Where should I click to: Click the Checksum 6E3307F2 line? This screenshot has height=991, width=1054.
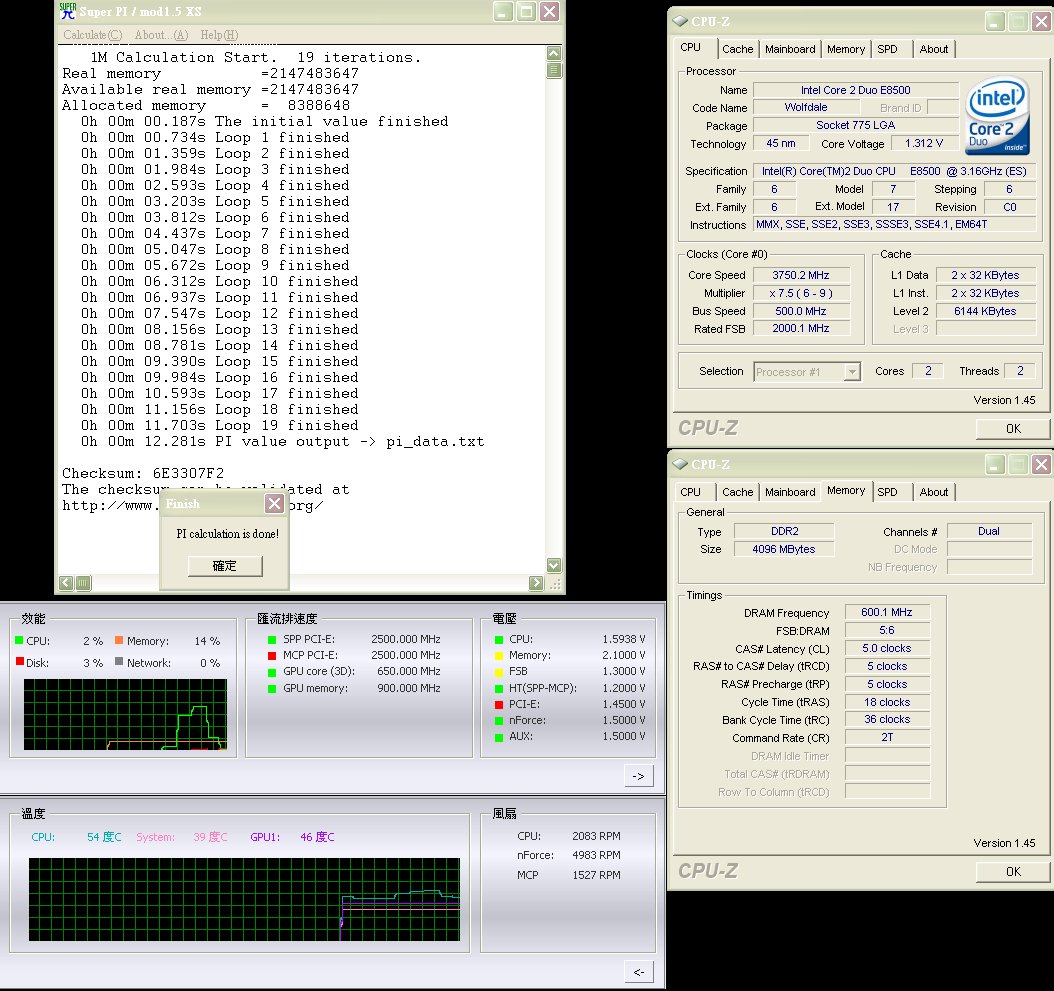click(143, 473)
